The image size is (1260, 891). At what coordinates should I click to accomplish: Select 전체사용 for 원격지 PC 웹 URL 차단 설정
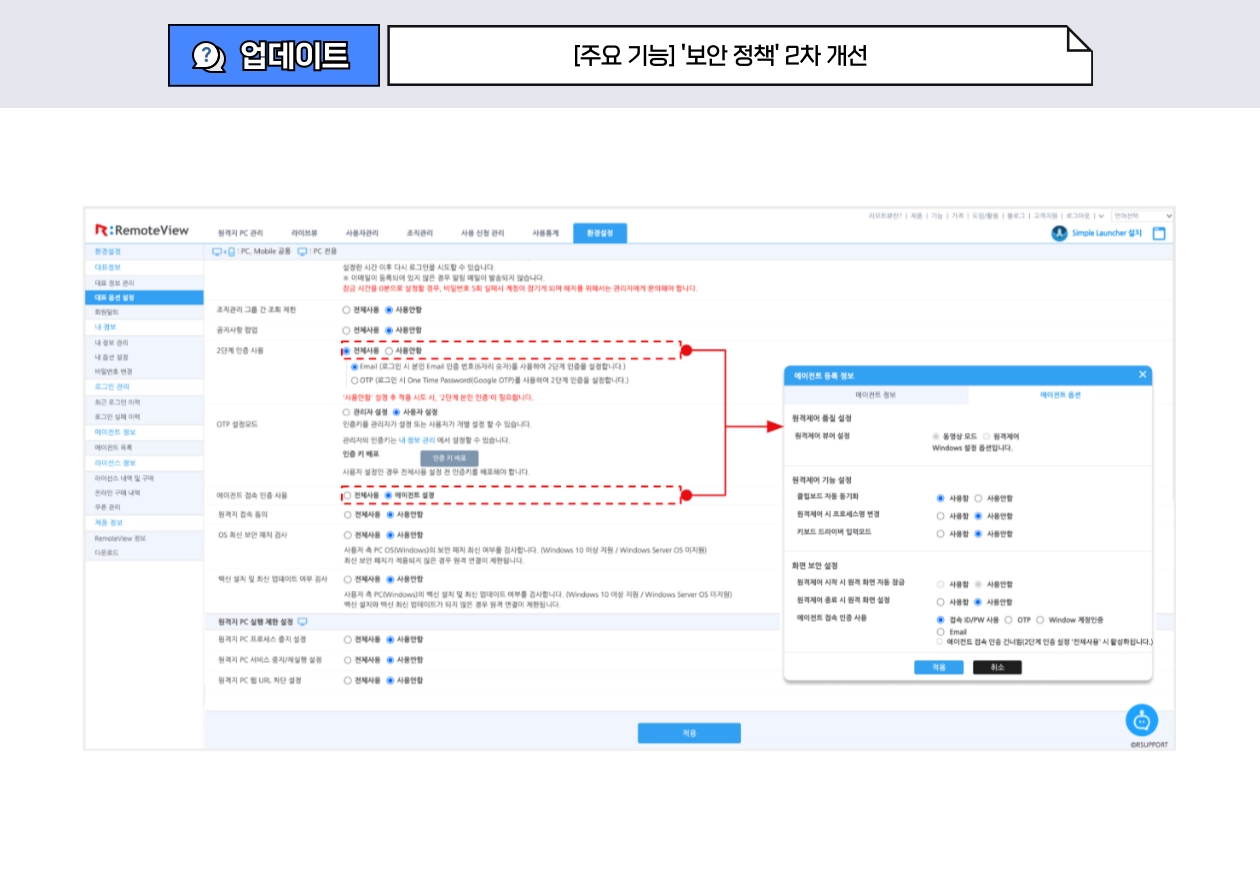347,680
